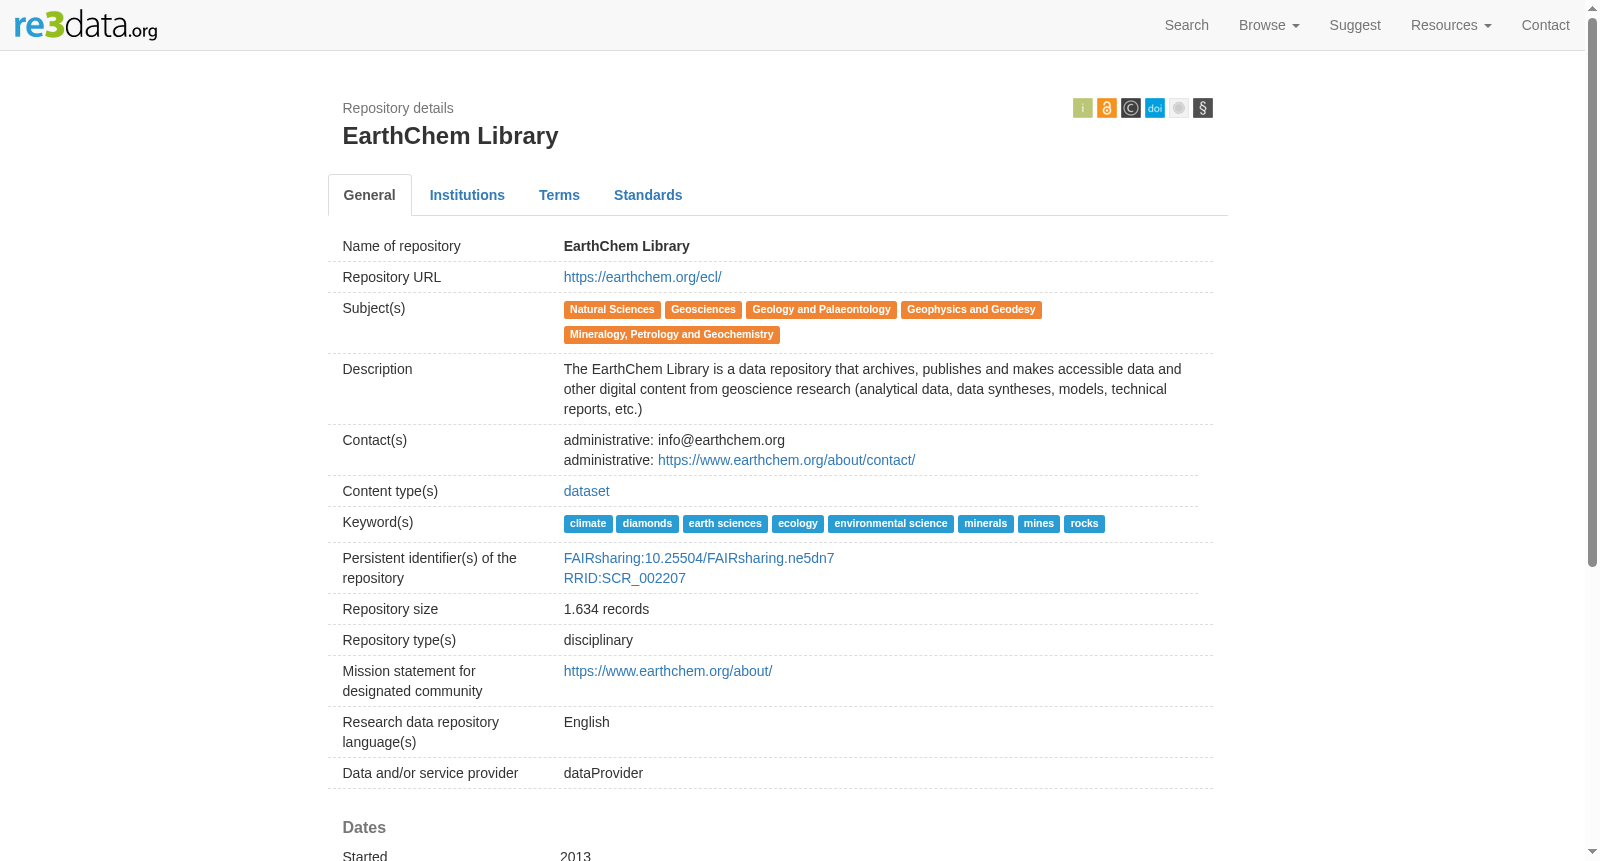Click the copyright license badge
The height and width of the screenshot is (861, 1600).
pyautogui.click(x=1131, y=108)
